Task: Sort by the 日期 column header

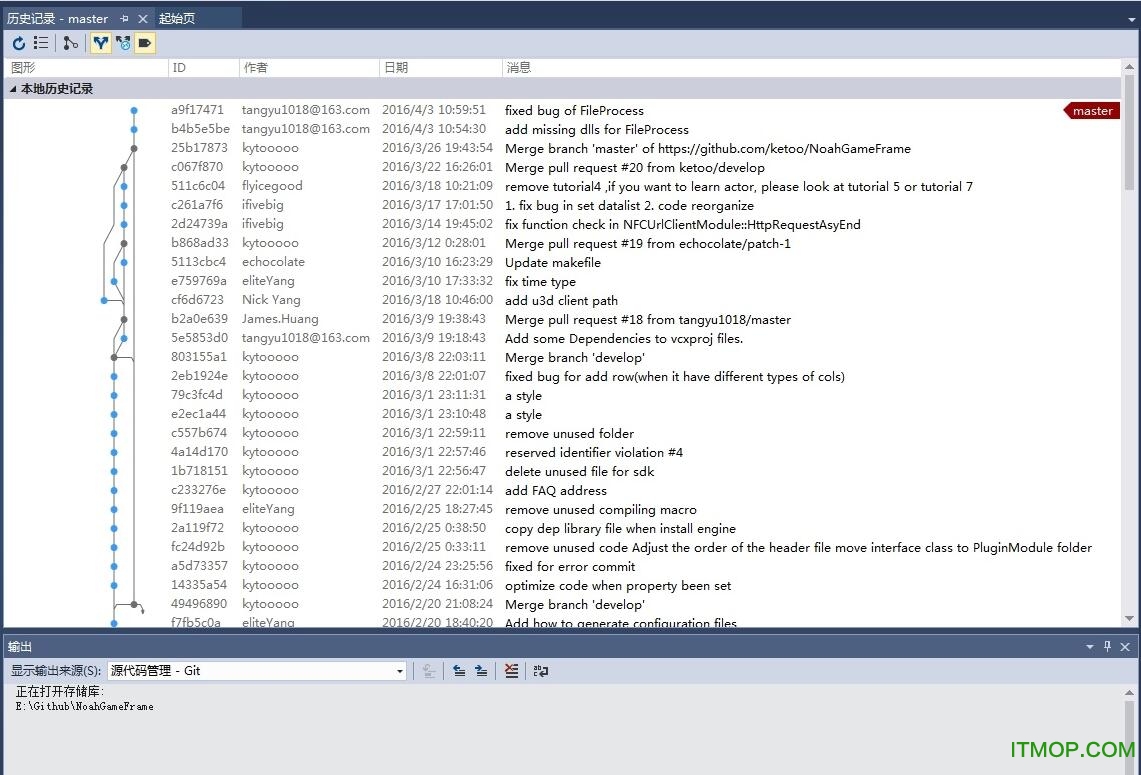Action: [x=440, y=68]
